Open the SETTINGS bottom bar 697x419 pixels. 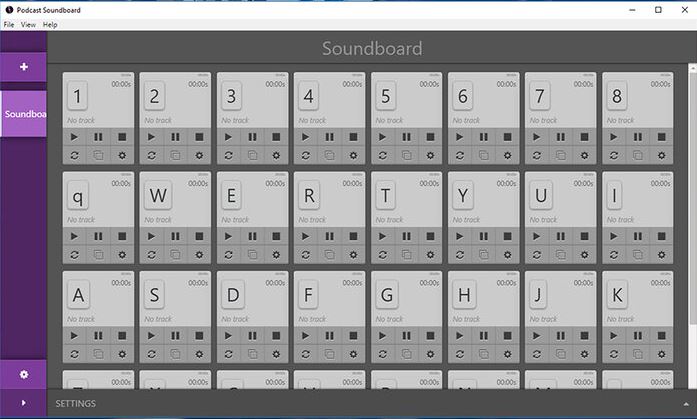pos(372,403)
